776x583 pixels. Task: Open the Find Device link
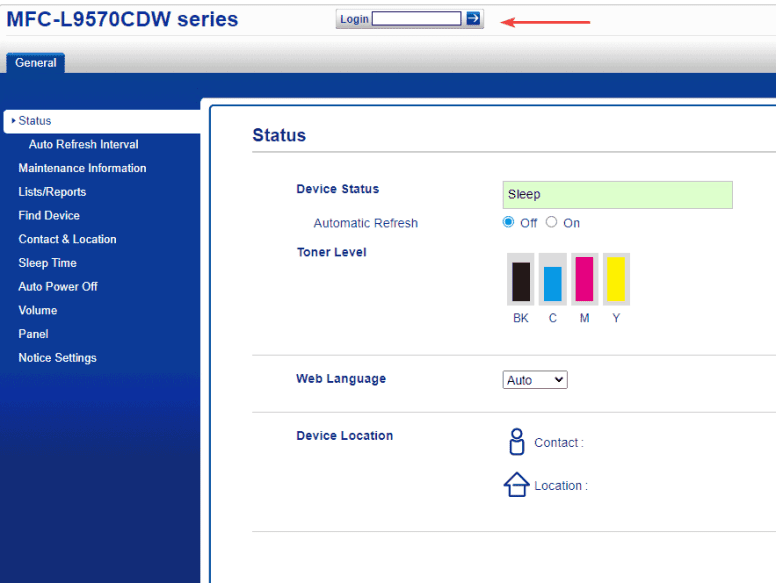coord(49,215)
